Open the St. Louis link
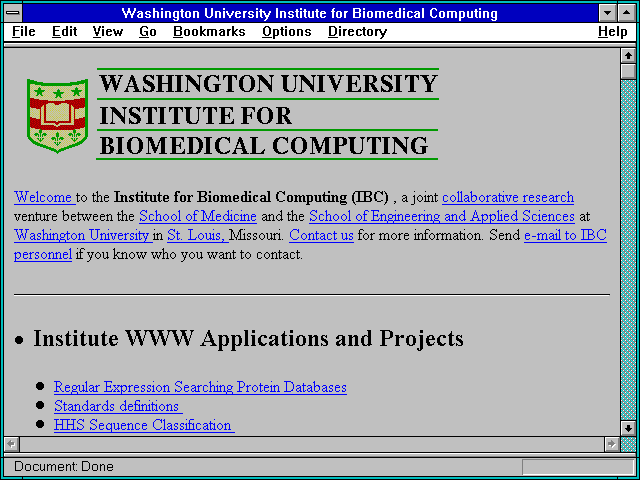640x480 pixels. [x=198, y=236]
